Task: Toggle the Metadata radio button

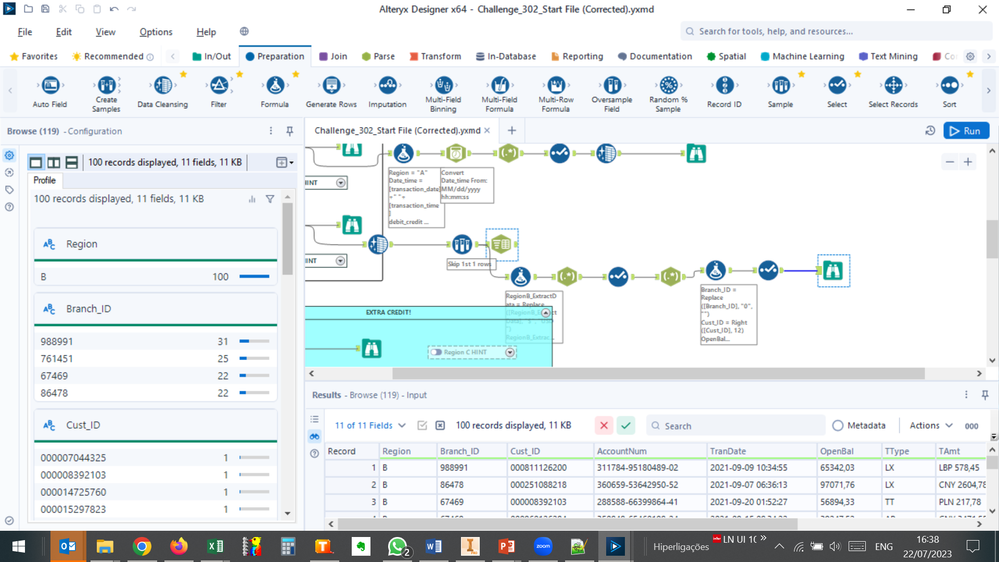Action: click(x=838, y=426)
